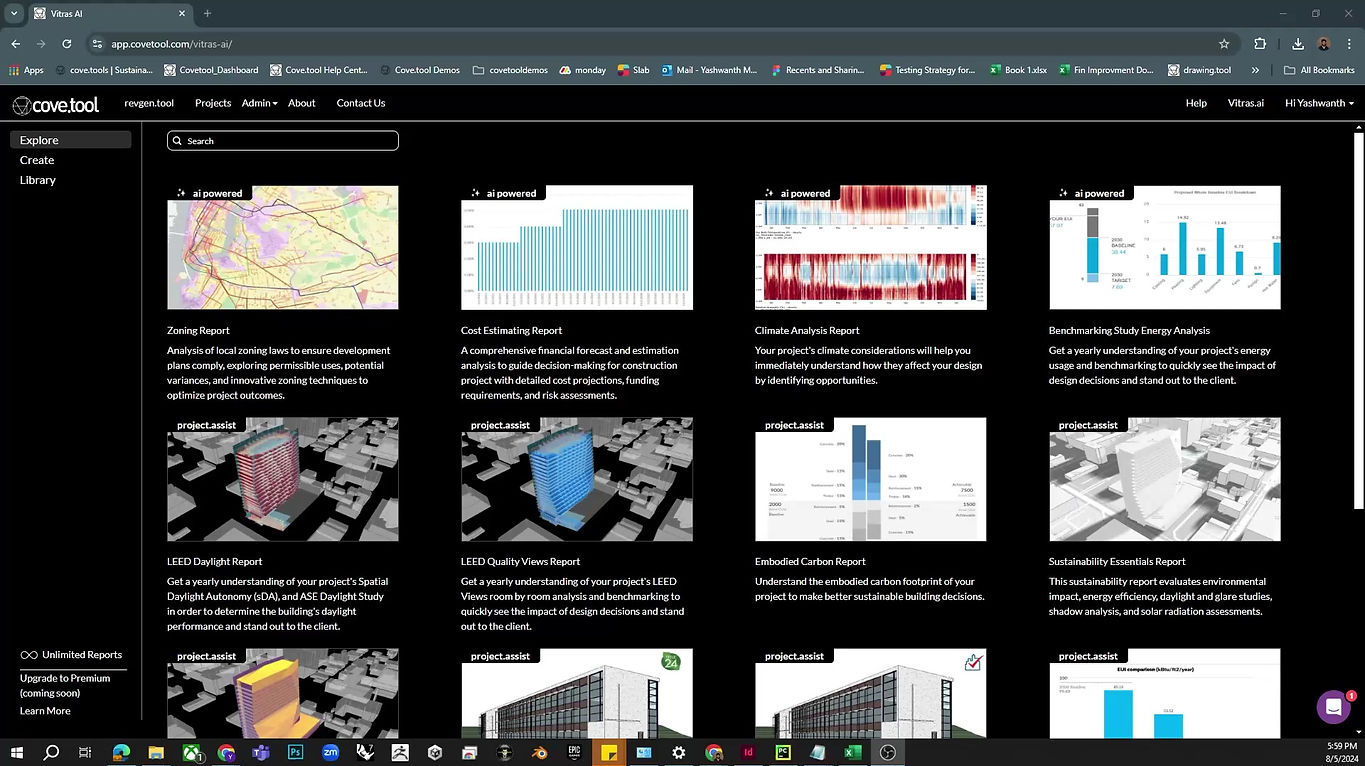The image size is (1365, 766).
Task: Open Zoom from the taskbar
Action: click(330, 752)
